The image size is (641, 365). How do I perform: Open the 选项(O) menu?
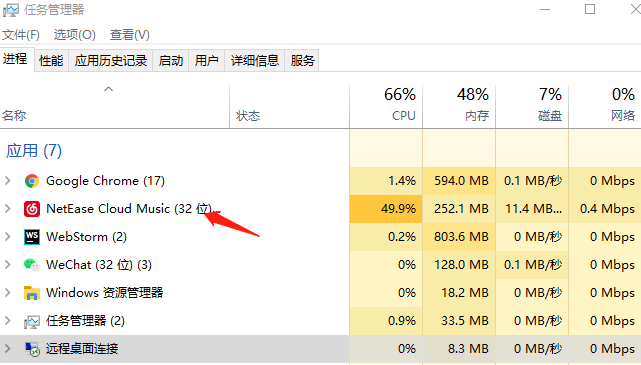coord(74,35)
